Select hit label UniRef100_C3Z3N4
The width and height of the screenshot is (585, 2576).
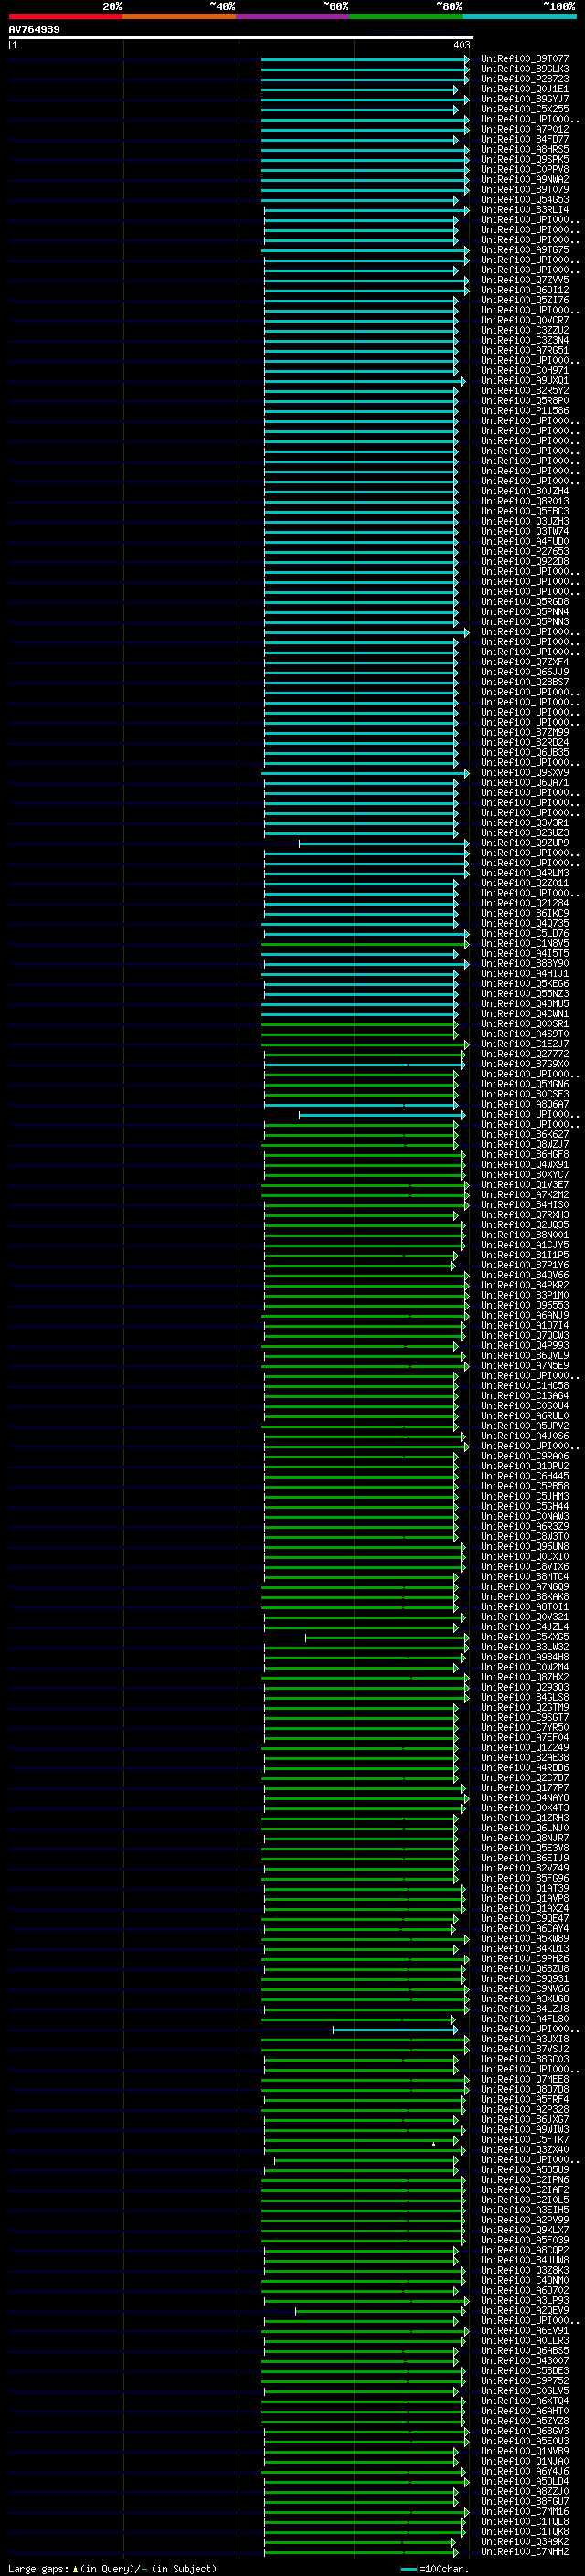[x=525, y=340]
